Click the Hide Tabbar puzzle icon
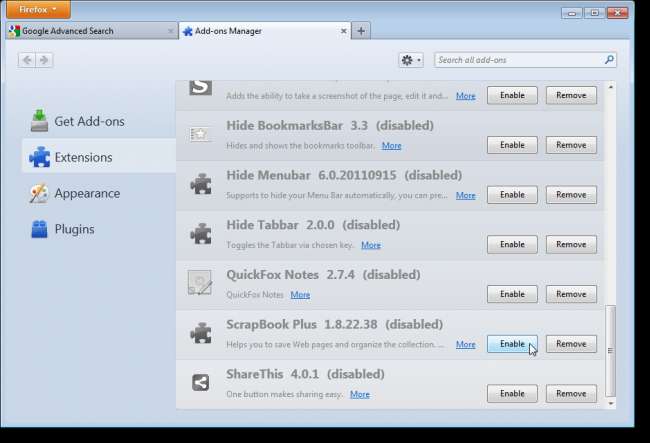Viewport: 650px width, 443px height. click(201, 234)
